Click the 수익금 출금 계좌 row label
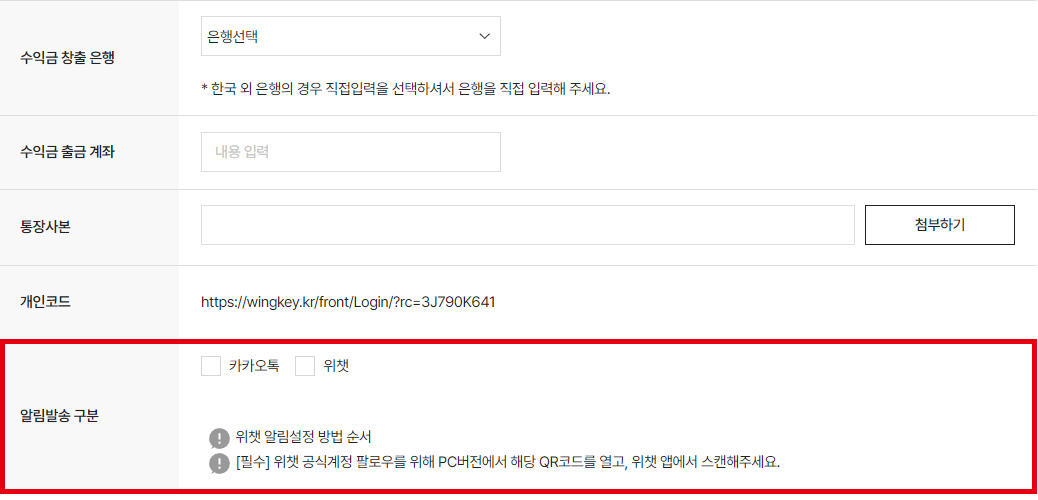This screenshot has width=1038, height=500. [68, 152]
